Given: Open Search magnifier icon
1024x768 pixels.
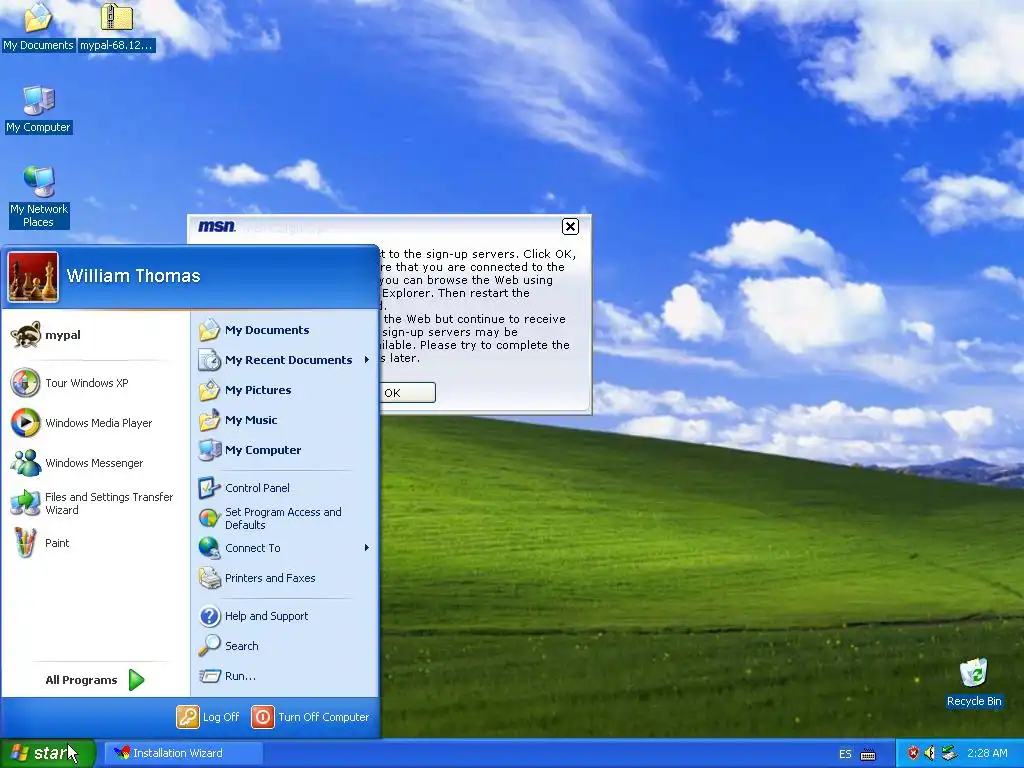Looking at the screenshot, I should point(210,646).
